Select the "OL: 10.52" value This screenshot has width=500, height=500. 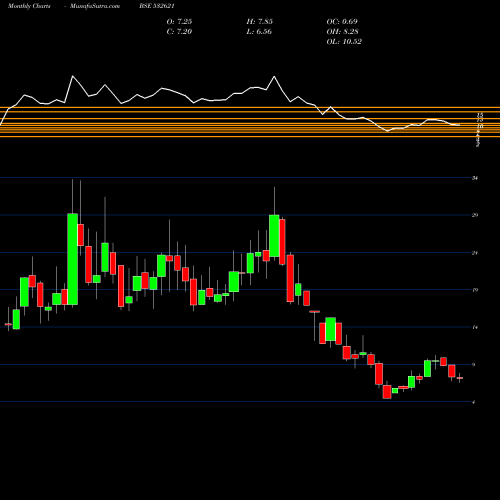pyautogui.click(x=344, y=42)
